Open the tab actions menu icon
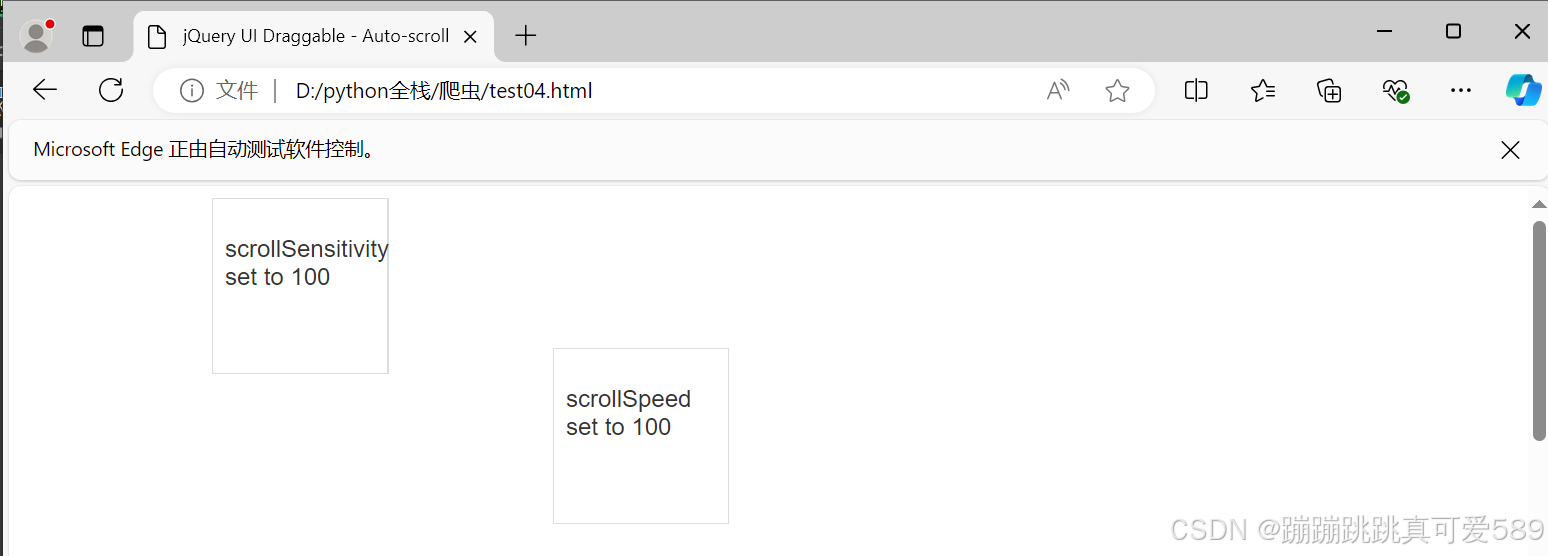 pyautogui.click(x=93, y=36)
